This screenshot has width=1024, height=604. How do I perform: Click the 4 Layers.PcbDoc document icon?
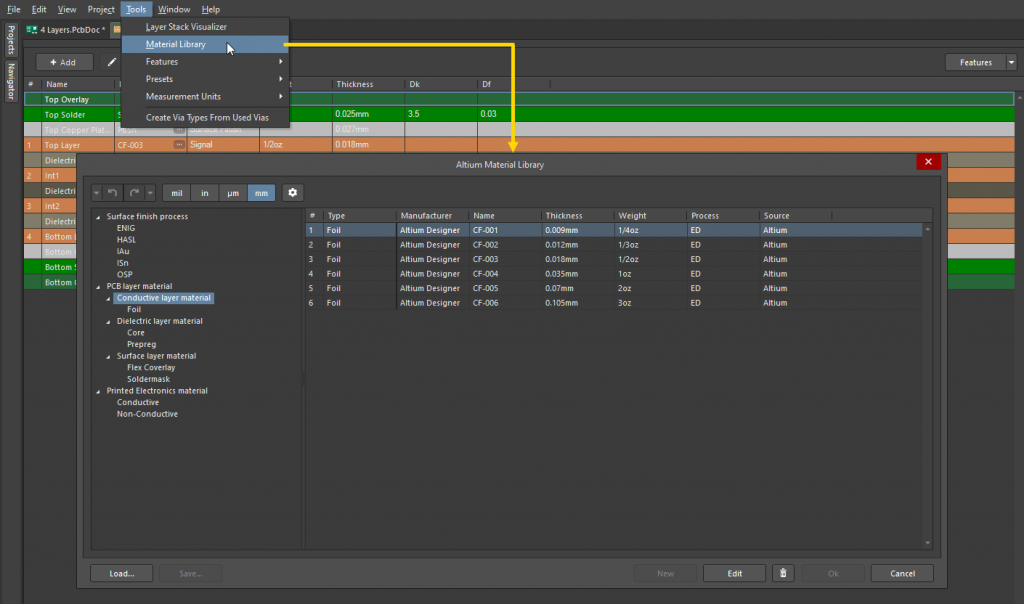(x=31, y=29)
